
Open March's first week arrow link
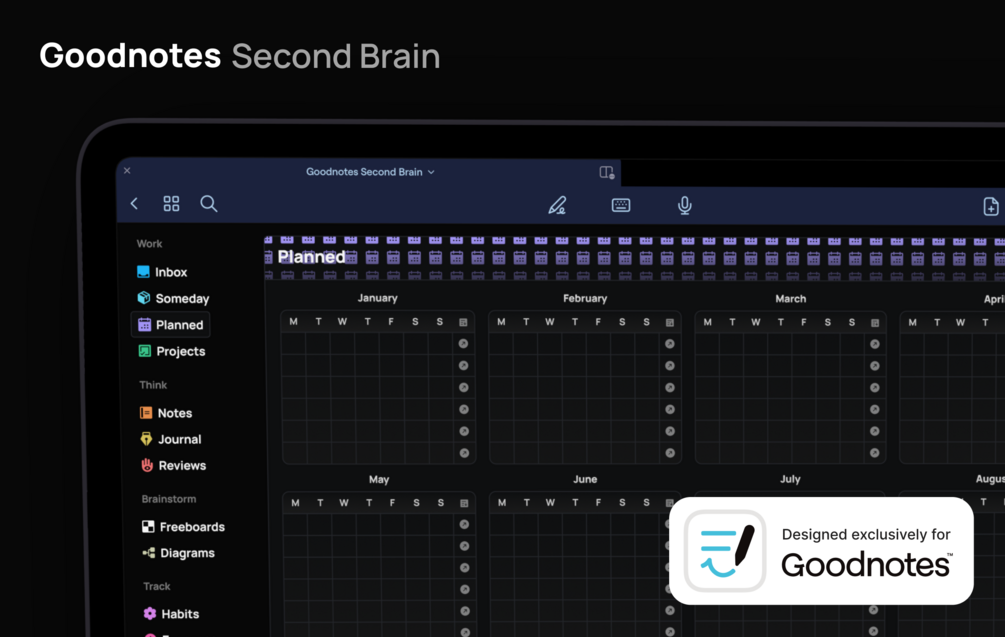pyautogui.click(x=875, y=344)
